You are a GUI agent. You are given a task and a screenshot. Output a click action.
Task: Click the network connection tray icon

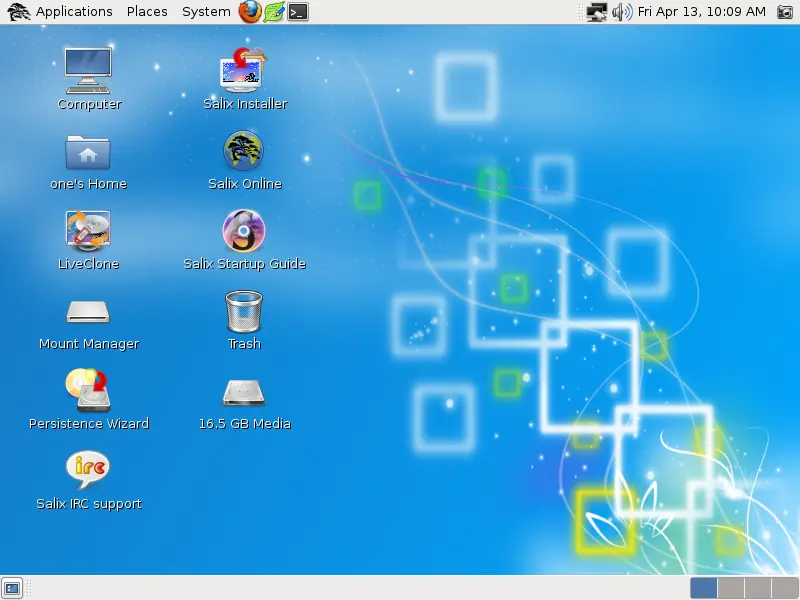(x=596, y=12)
